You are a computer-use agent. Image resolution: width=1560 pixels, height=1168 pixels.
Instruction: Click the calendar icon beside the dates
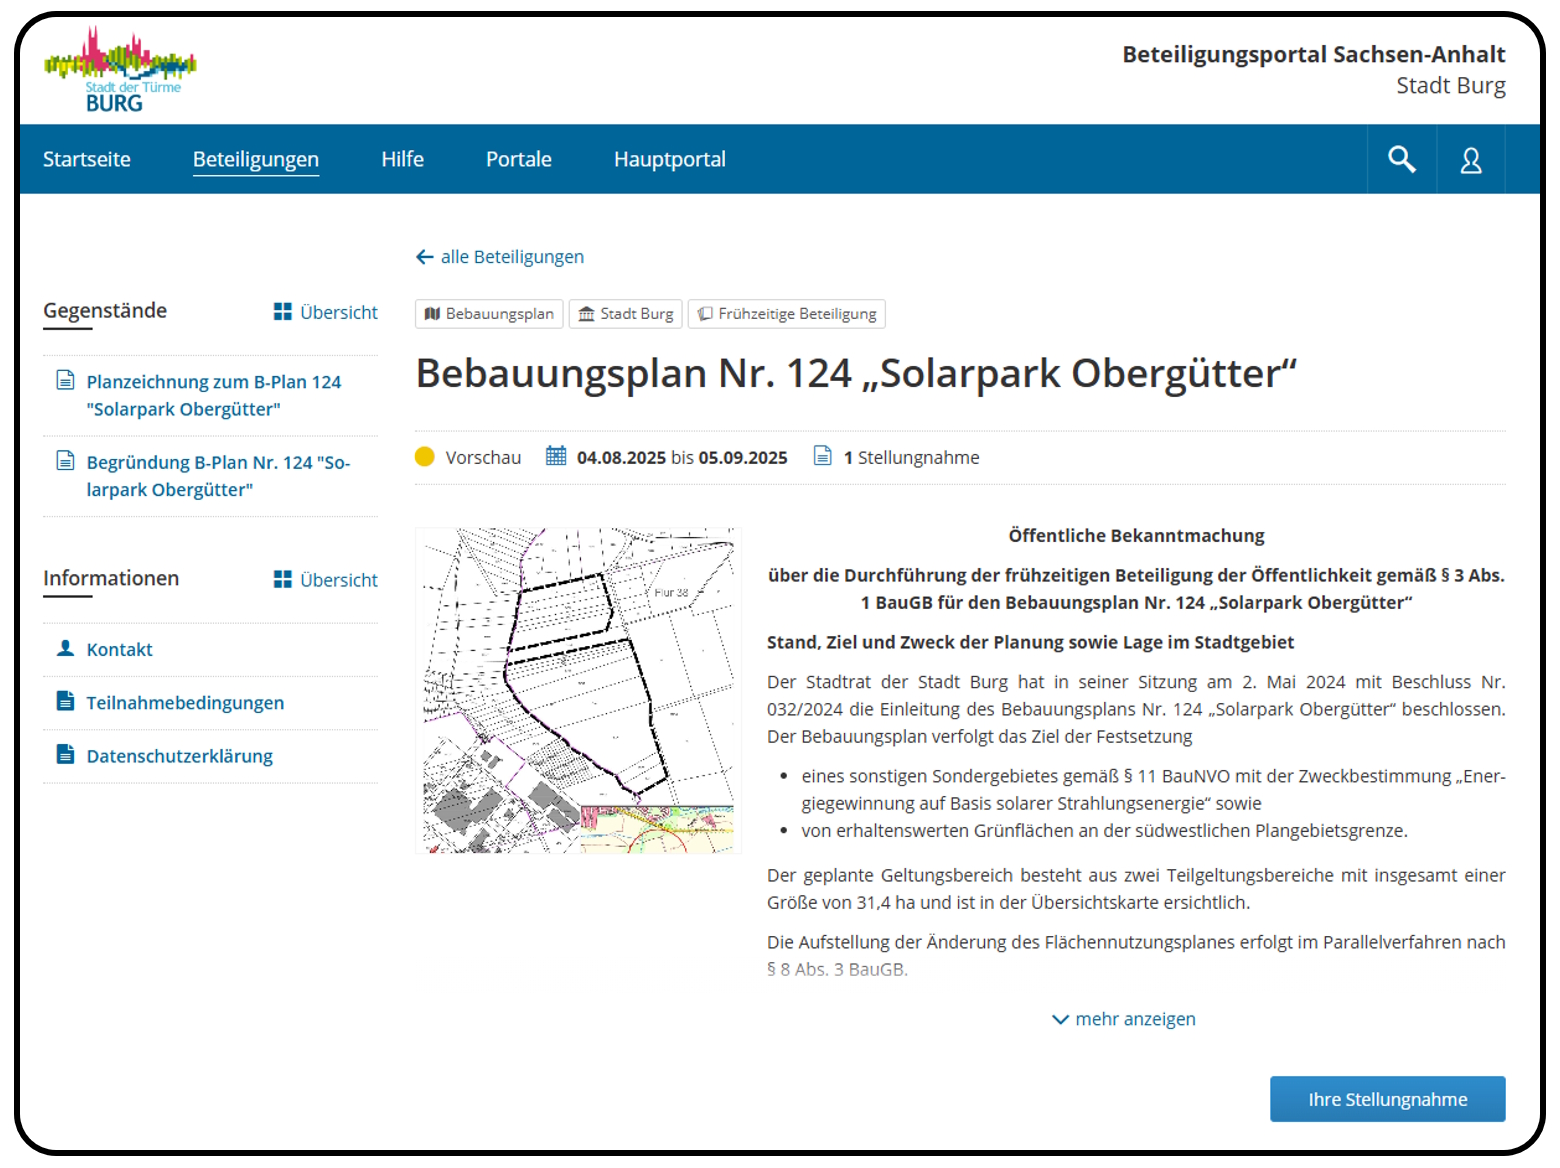(556, 456)
